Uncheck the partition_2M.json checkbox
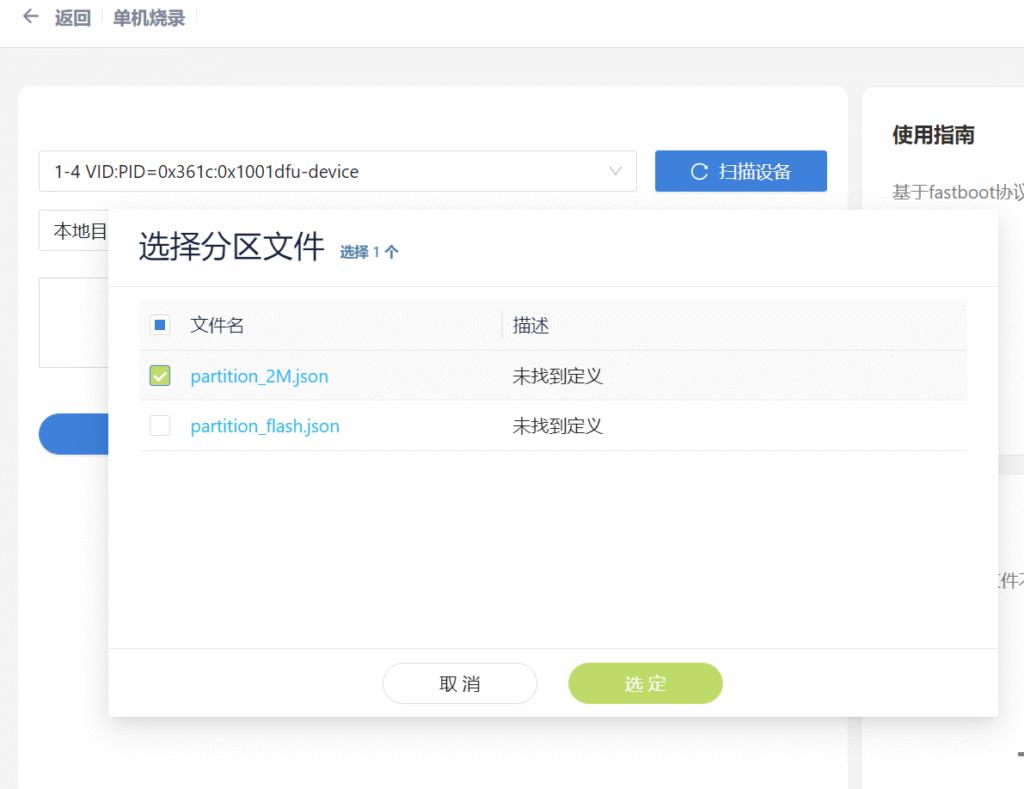The width and height of the screenshot is (1024, 789). [x=160, y=376]
